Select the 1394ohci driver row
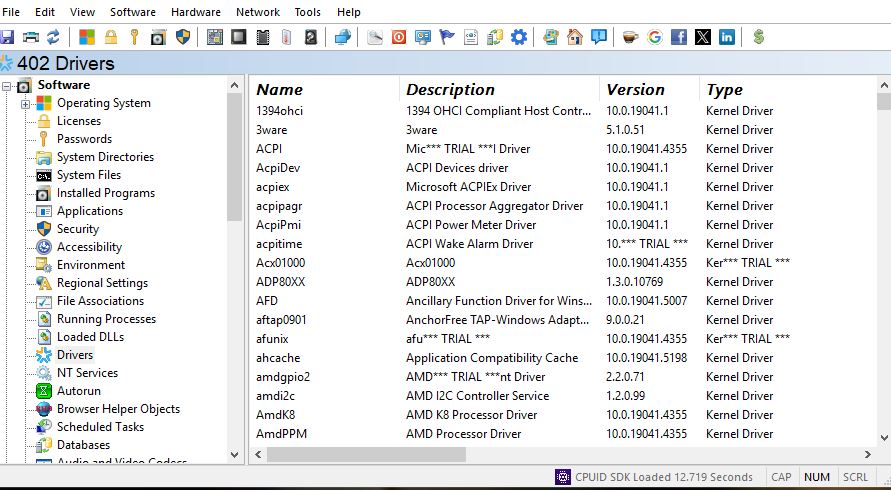The width and height of the screenshot is (891, 490). tap(563, 111)
